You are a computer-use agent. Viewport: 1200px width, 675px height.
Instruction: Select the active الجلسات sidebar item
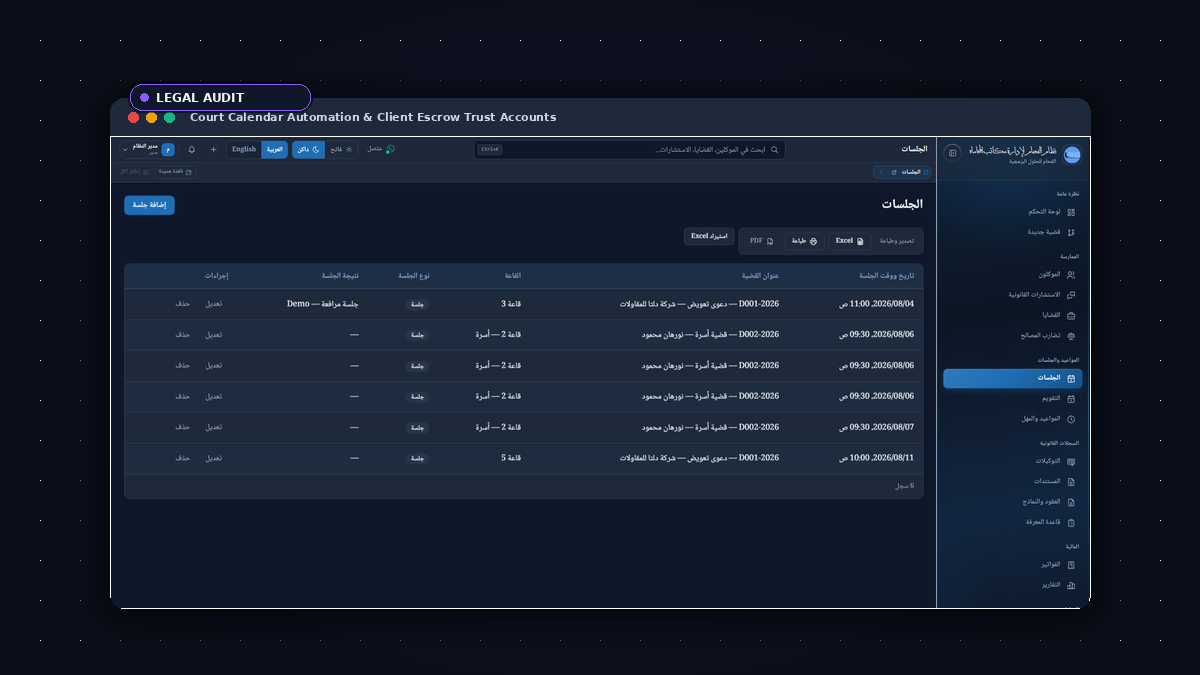(x=1012, y=378)
